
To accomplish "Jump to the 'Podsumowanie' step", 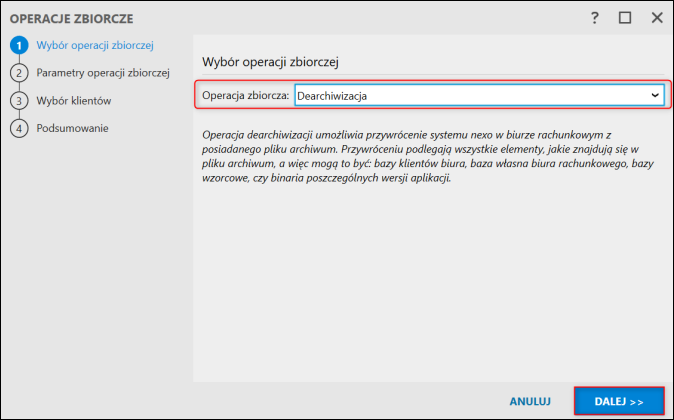I will pyautogui.click(x=72, y=128).
